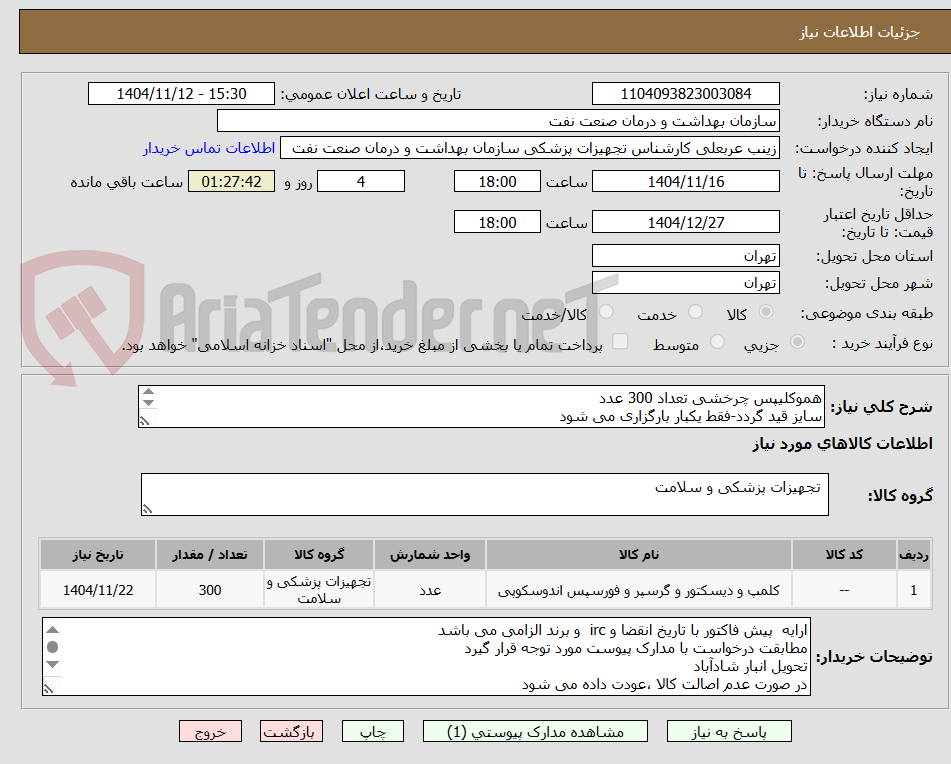
Task: Click price validity time 18:00 field
Action: (x=497, y=222)
